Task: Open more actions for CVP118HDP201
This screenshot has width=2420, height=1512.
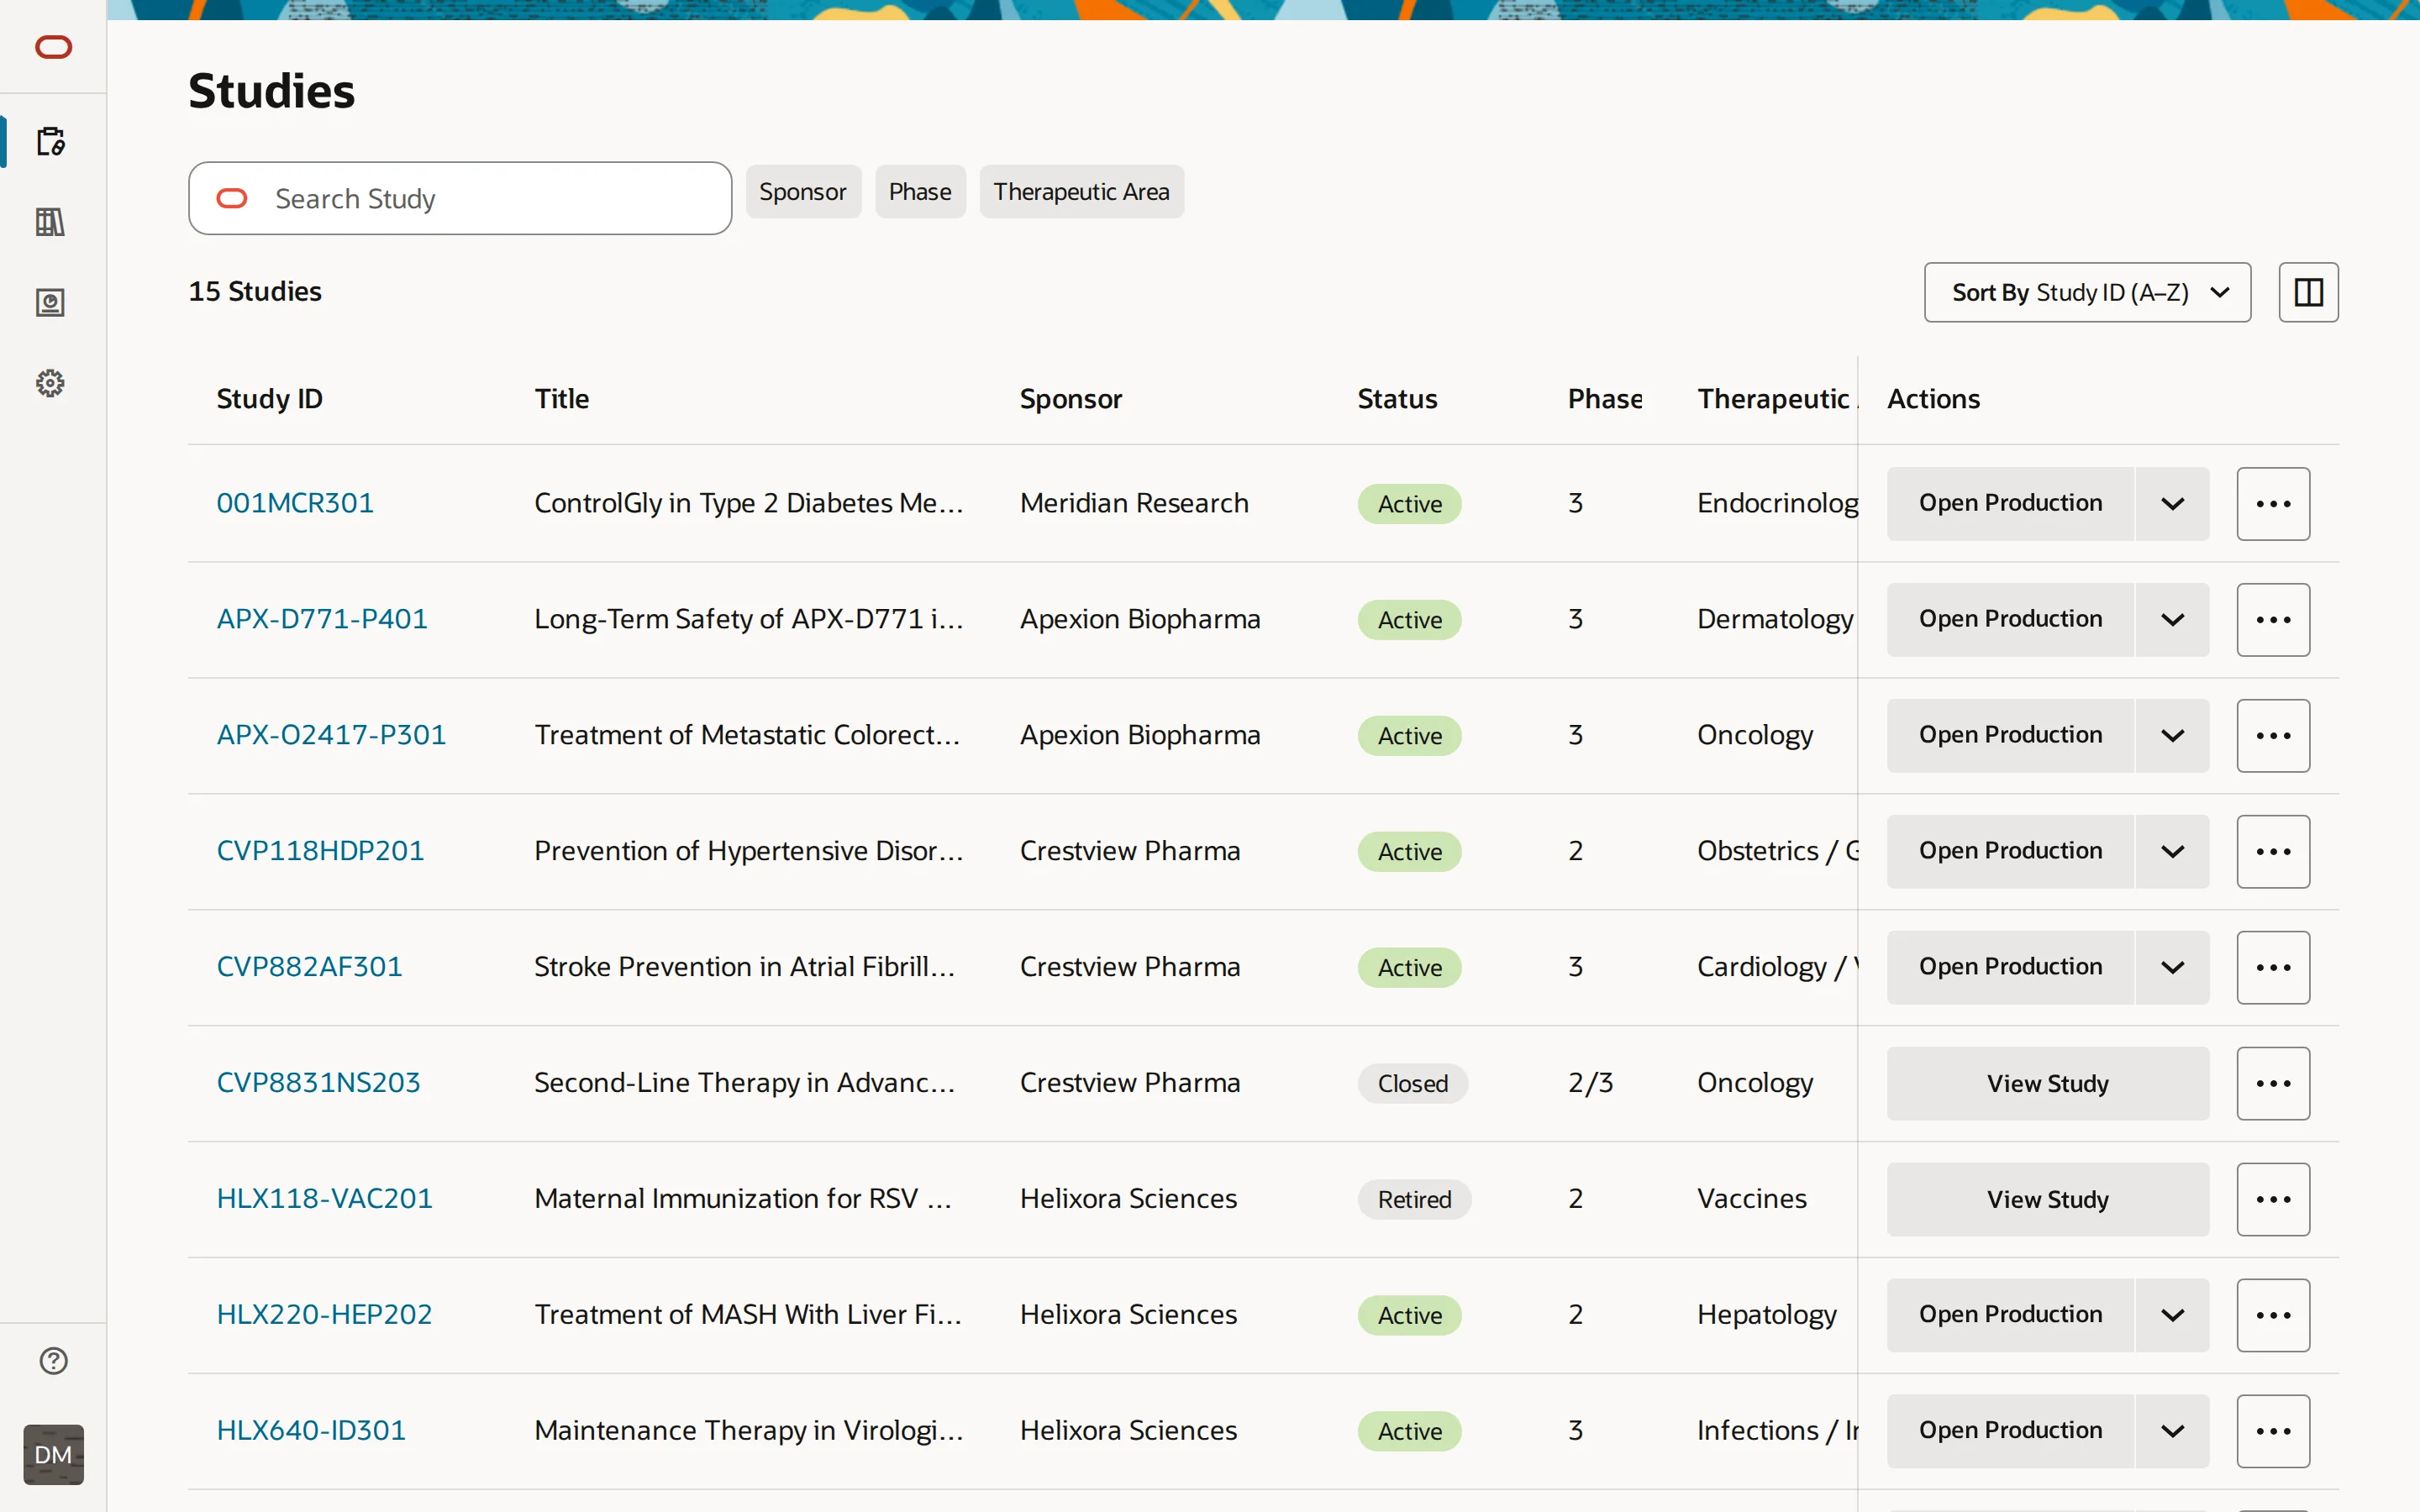Action: pyautogui.click(x=2273, y=852)
